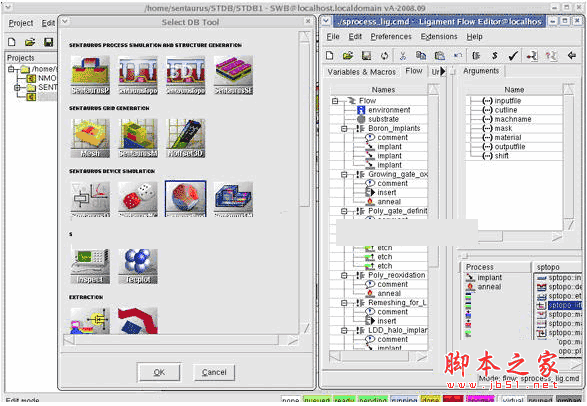Click the OK button
This screenshot has width=587, height=406.
coord(159,372)
